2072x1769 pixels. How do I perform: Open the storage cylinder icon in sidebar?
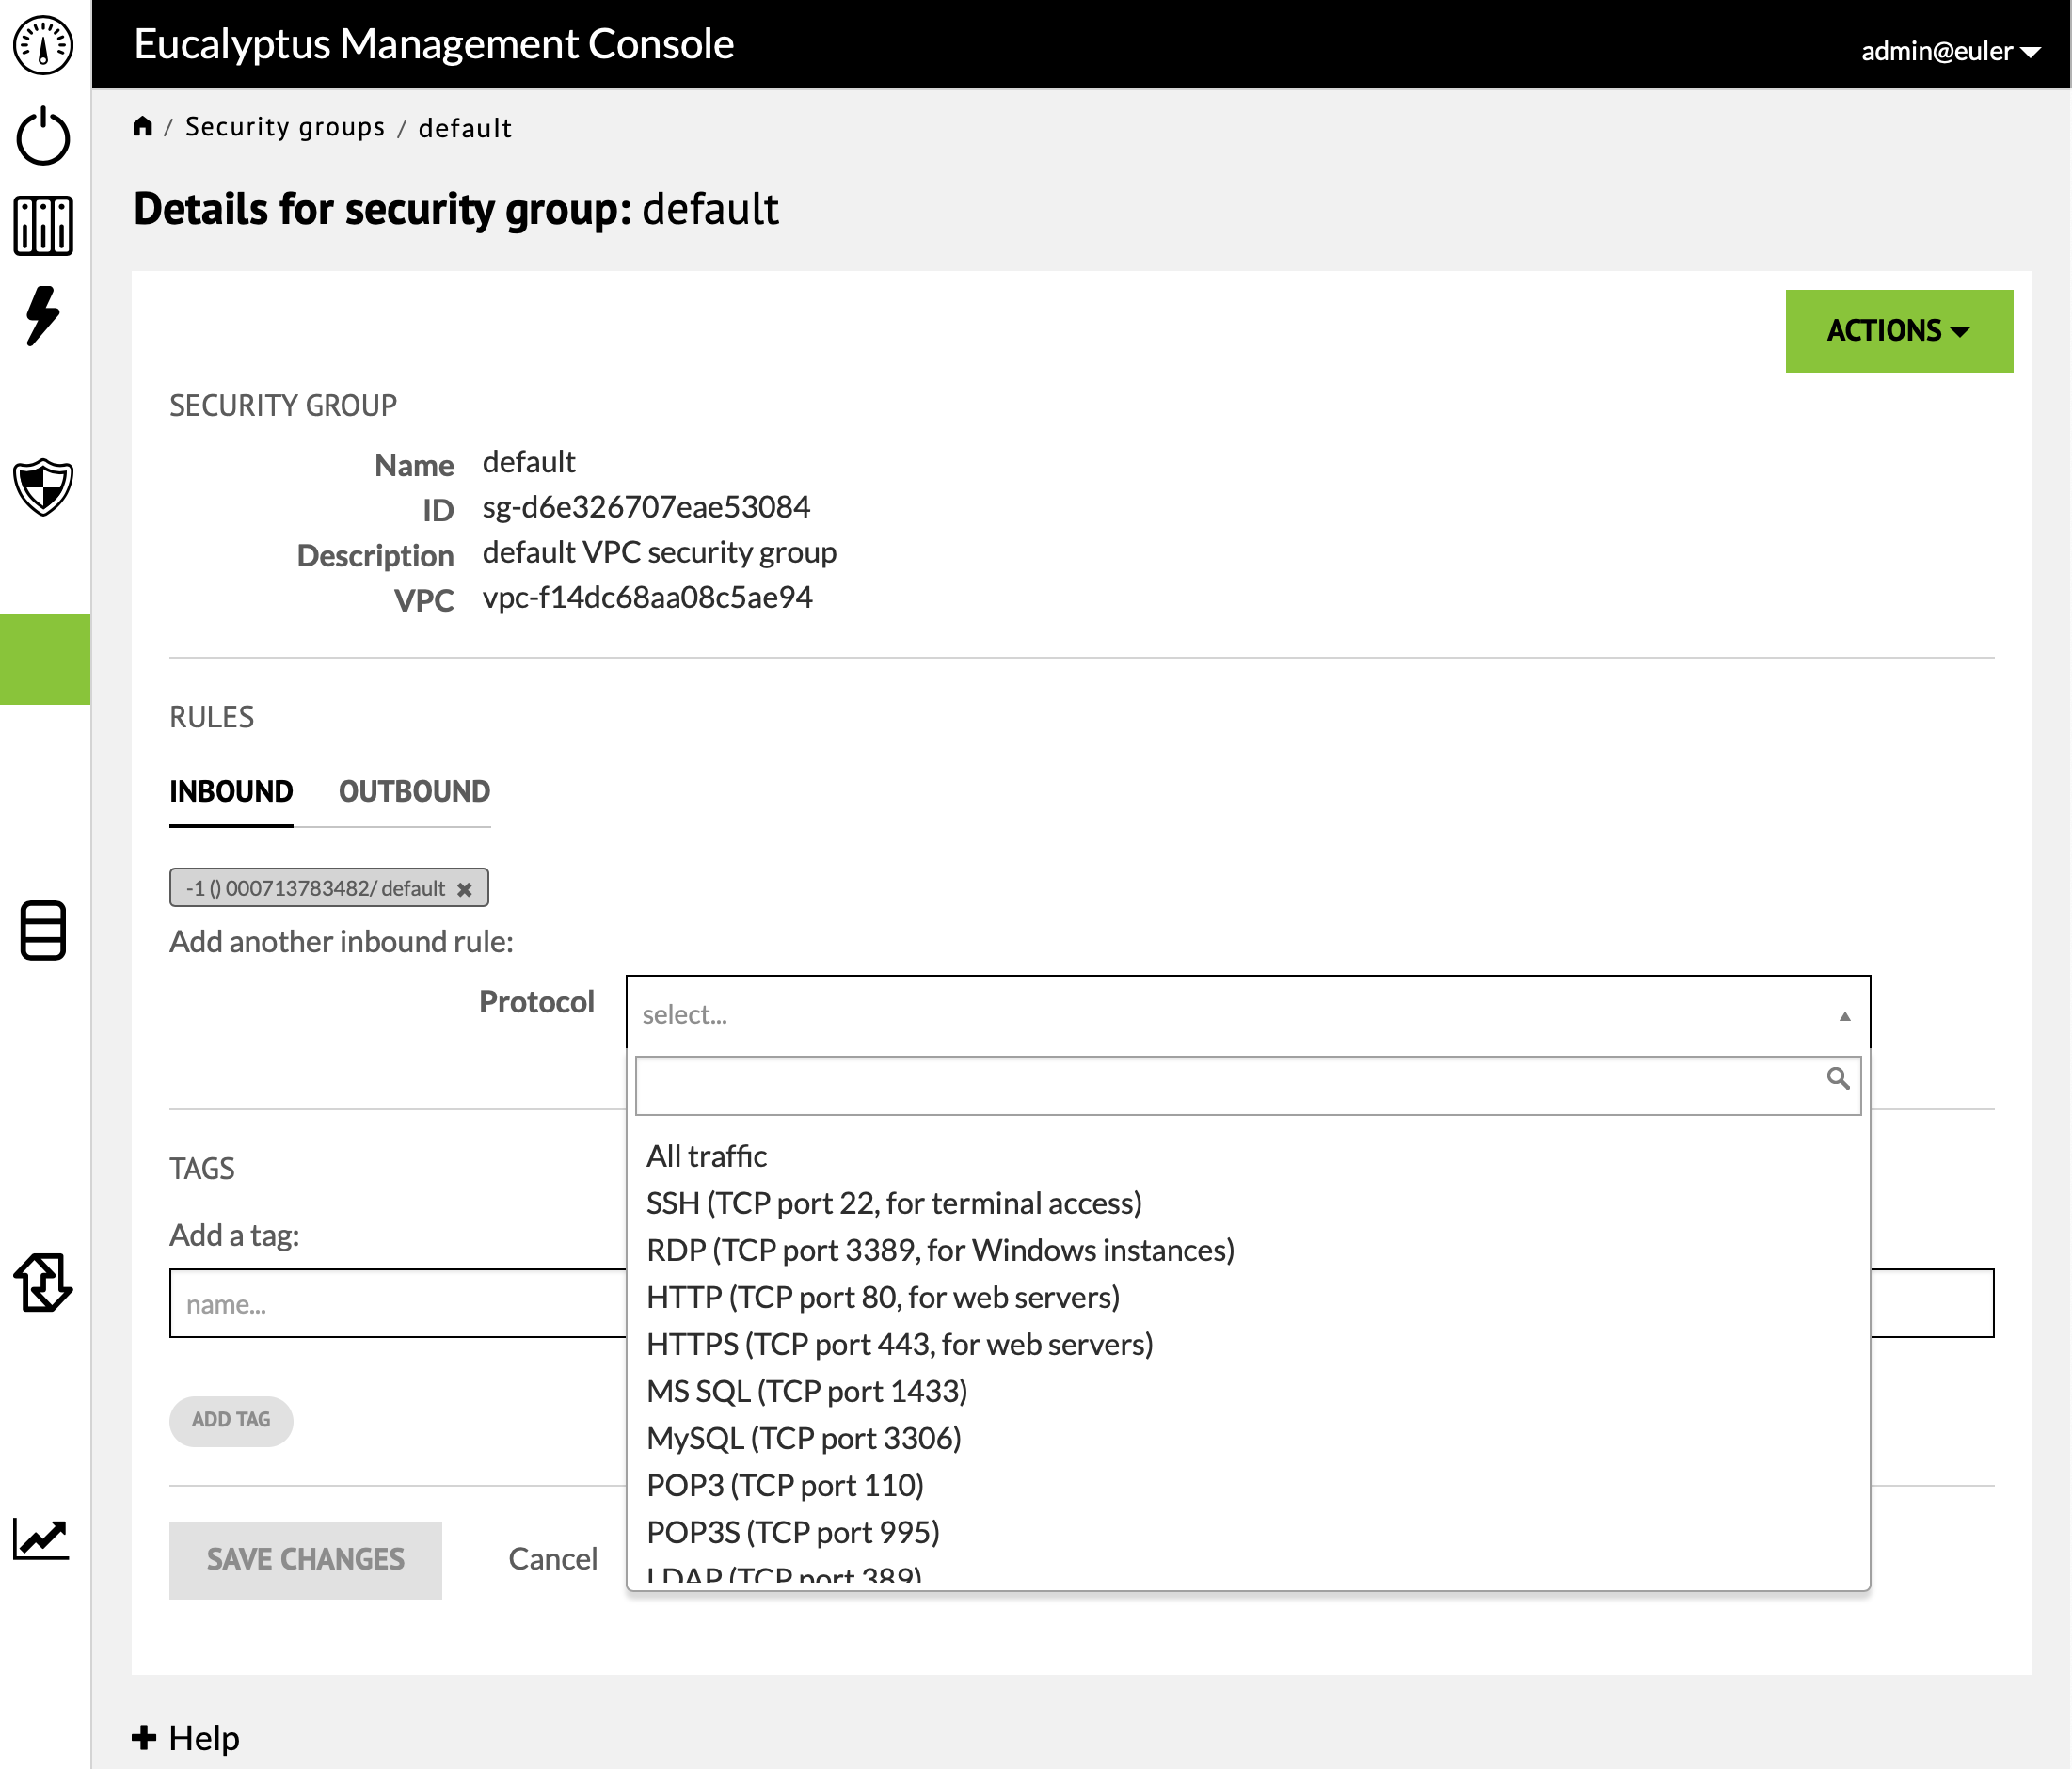click(x=43, y=930)
